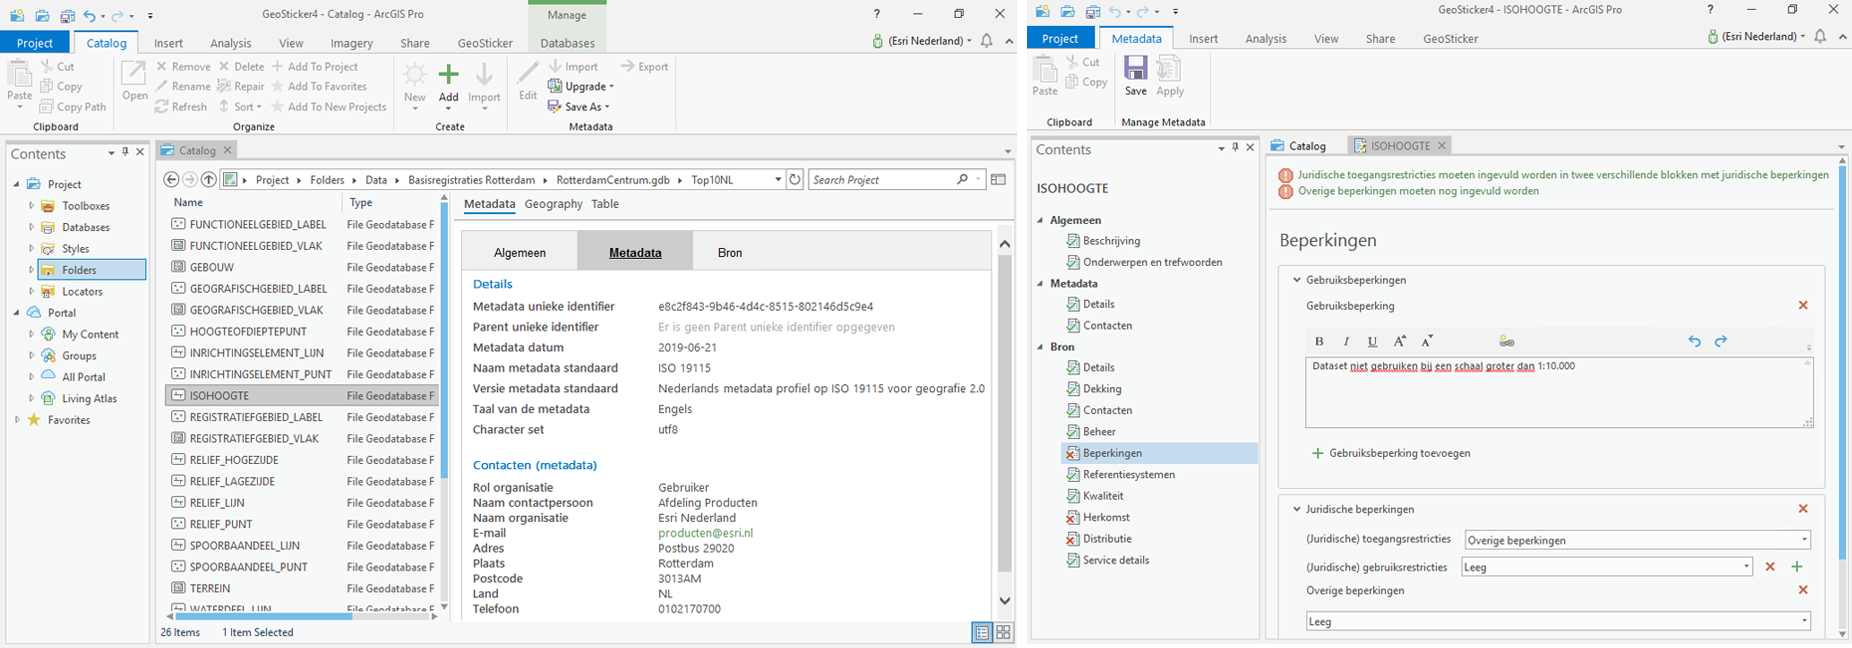Click Remove in the Organize group
Screen dimensions: 1852x648
pyautogui.click(x=183, y=67)
